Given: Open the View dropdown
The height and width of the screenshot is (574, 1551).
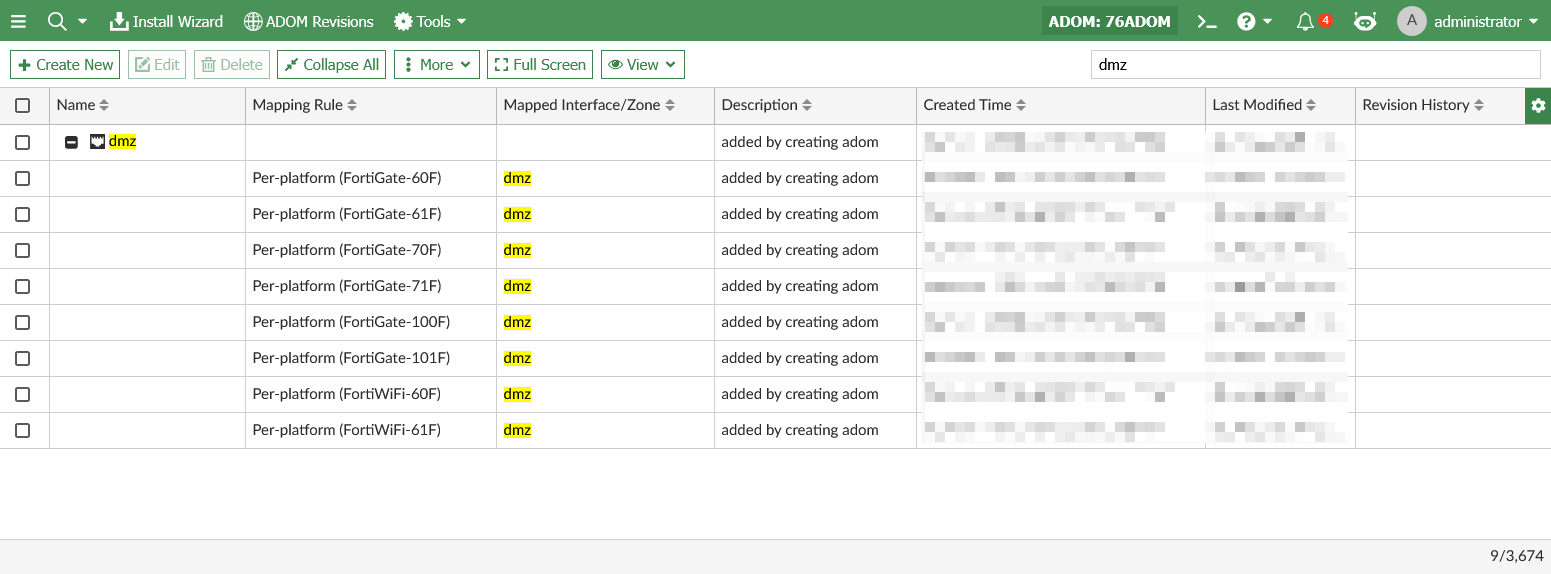Looking at the screenshot, I should point(643,64).
